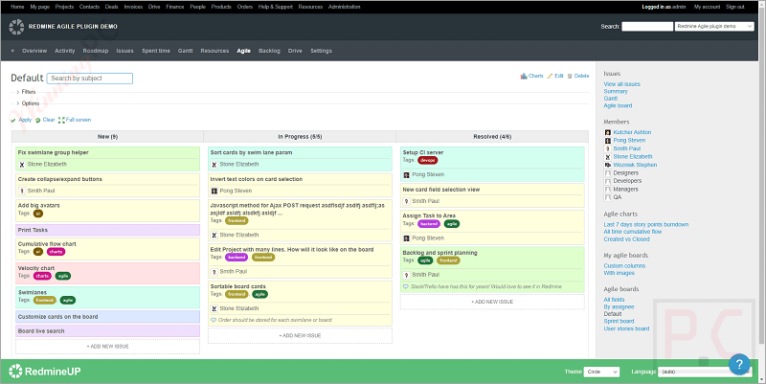Viewport: 766px width, 384px height.
Task: Click the Designers group icon in Members
Action: [x=608, y=173]
